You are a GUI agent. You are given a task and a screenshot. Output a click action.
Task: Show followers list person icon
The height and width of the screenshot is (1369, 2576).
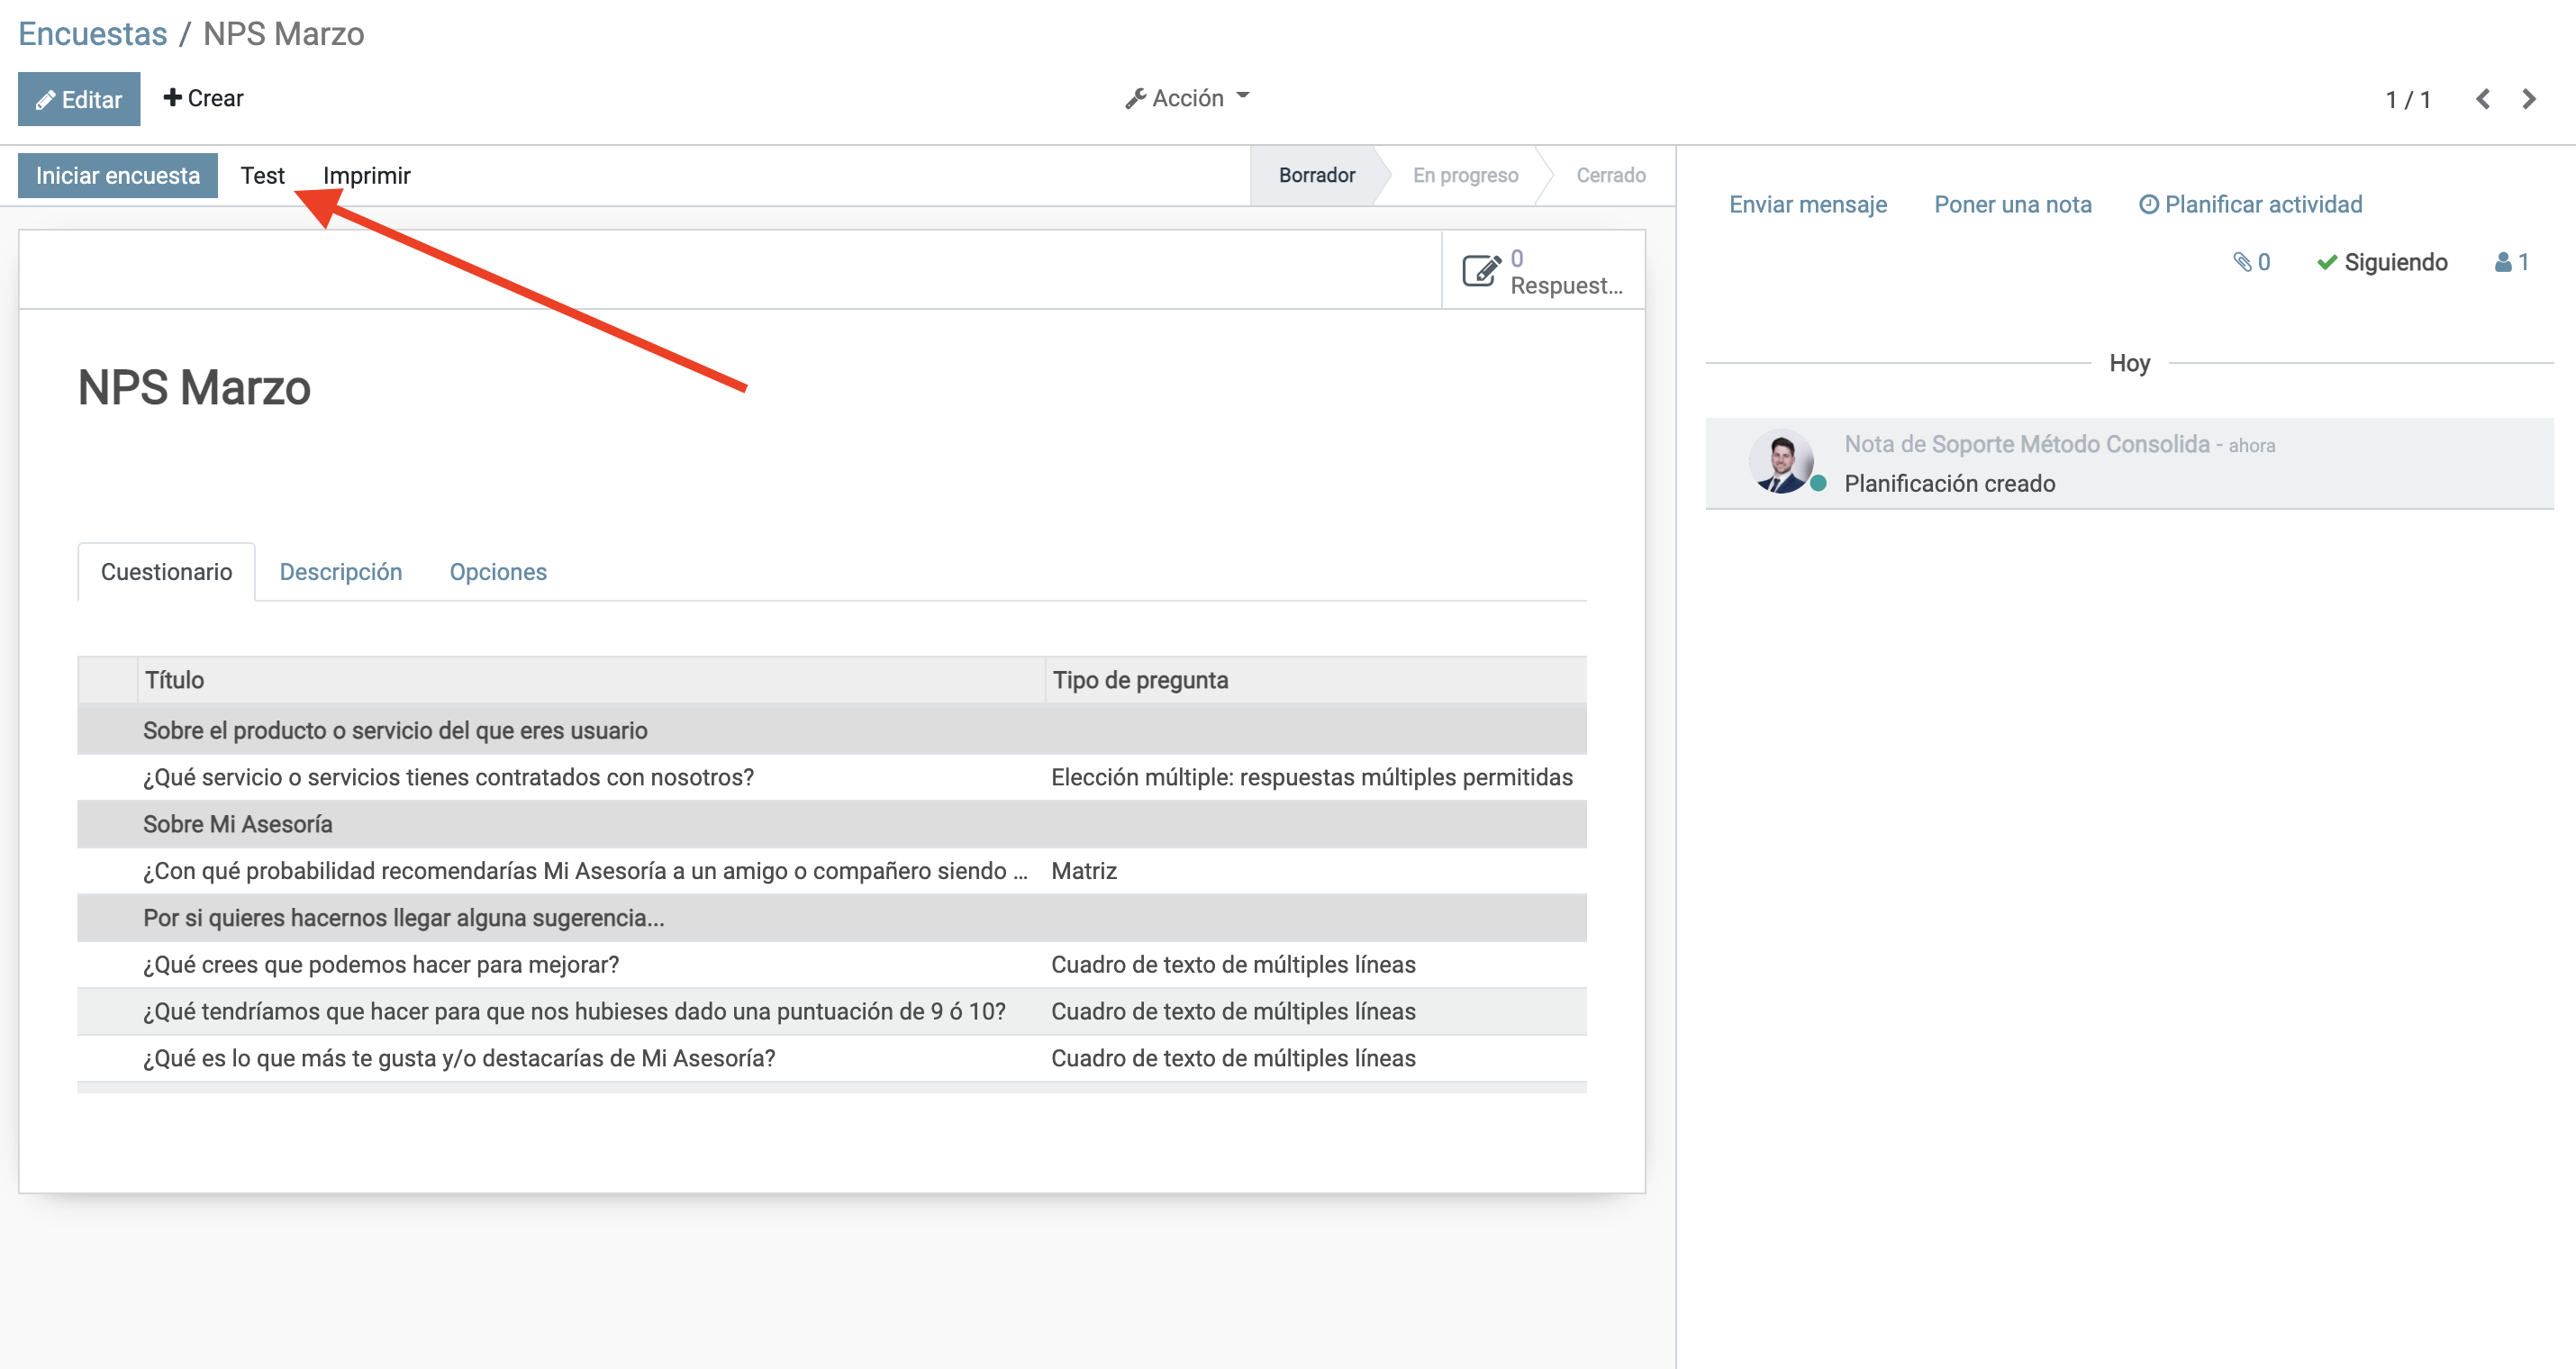pos(2512,262)
